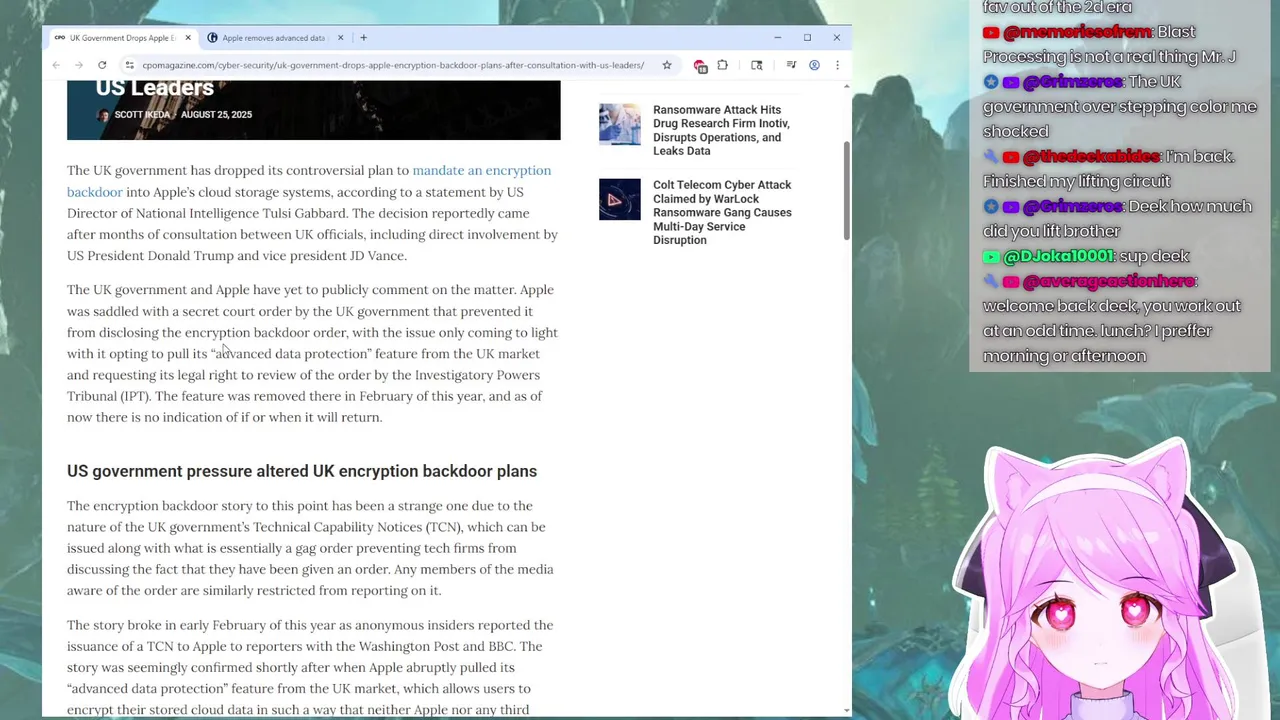Image resolution: width=1280 pixels, height=720 pixels.
Task: Click the browser forward arrow
Action: [78, 65]
